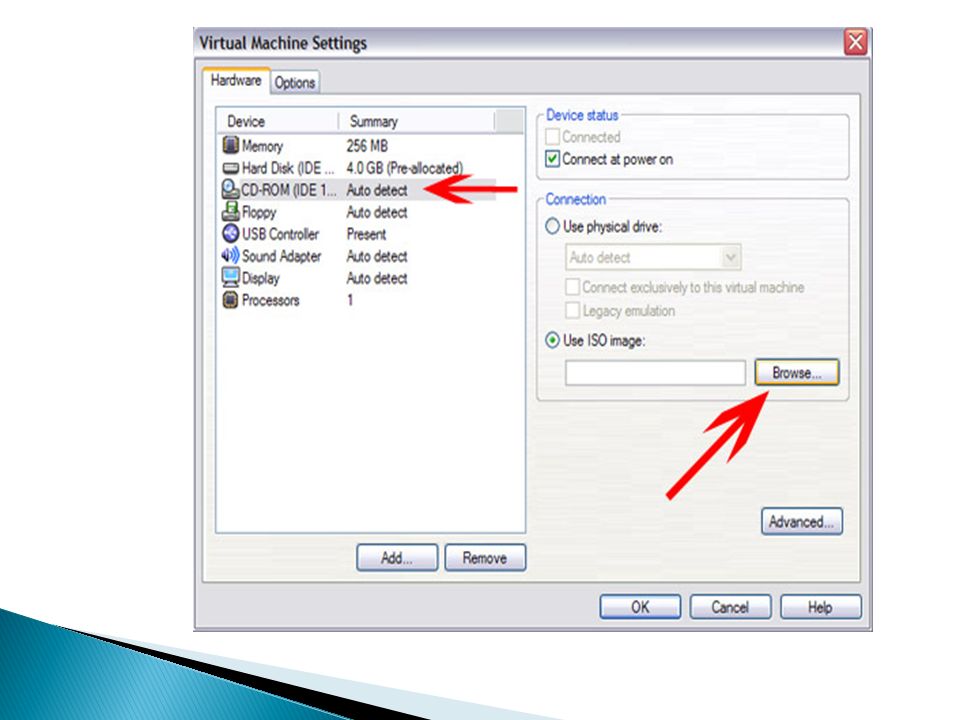Enable the Legacy emulation checkbox
The image size is (960, 720).
(572, 310)
